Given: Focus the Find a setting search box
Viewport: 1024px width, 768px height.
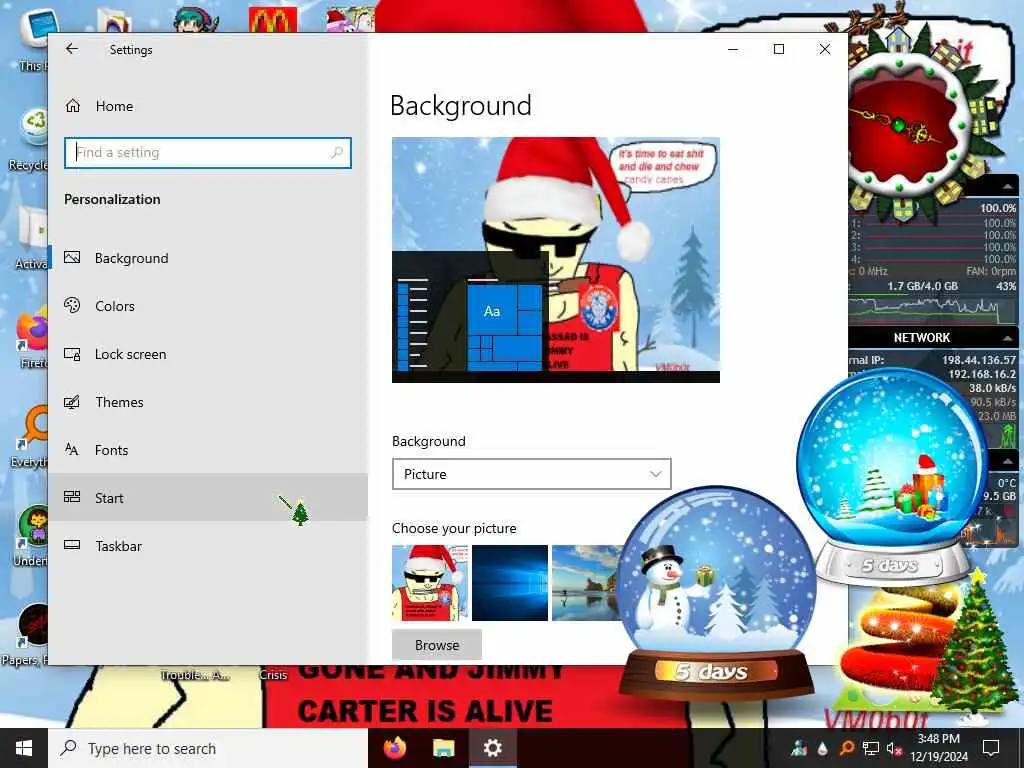Looking at the screenshot, I should [x=208, y=153].
